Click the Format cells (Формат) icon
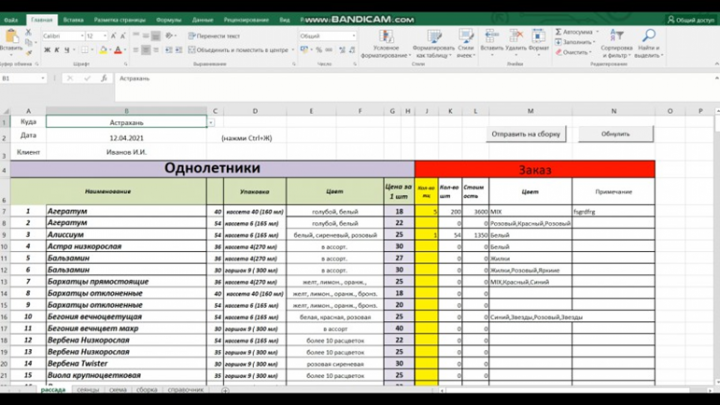 pos(539,36)
